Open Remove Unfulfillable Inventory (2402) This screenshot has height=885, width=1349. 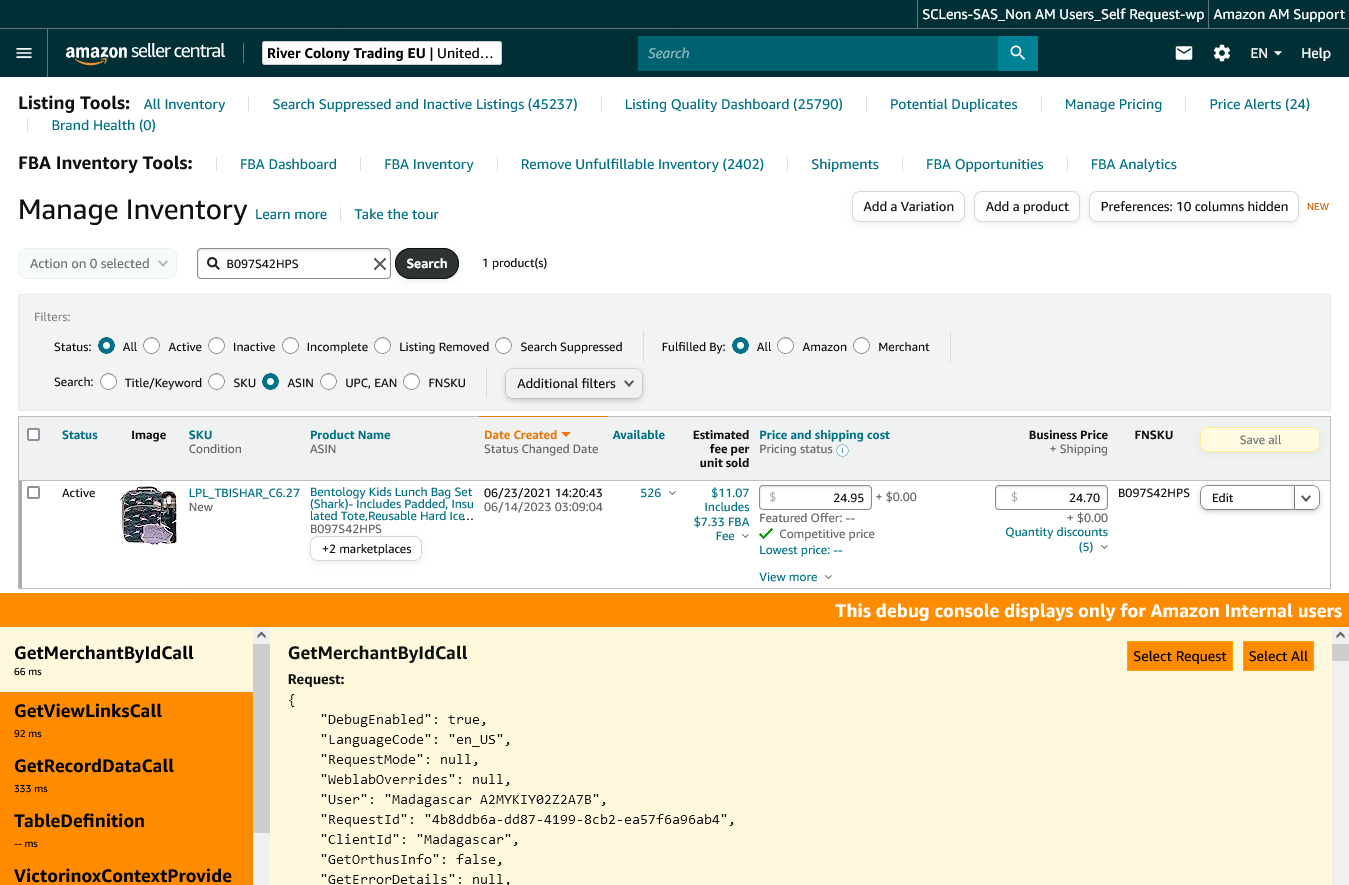(x=642, y=164)
